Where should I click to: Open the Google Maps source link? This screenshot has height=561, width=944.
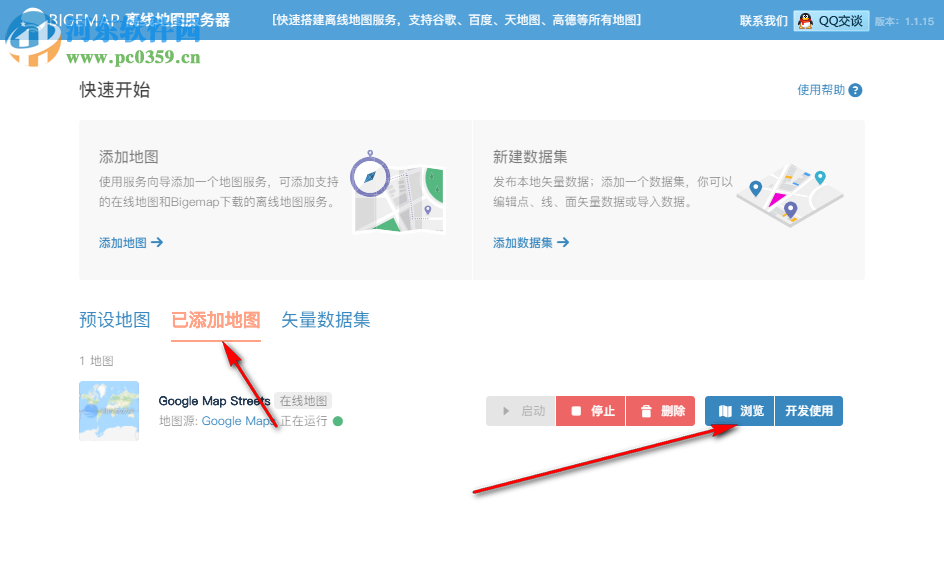tap(238, 421)
